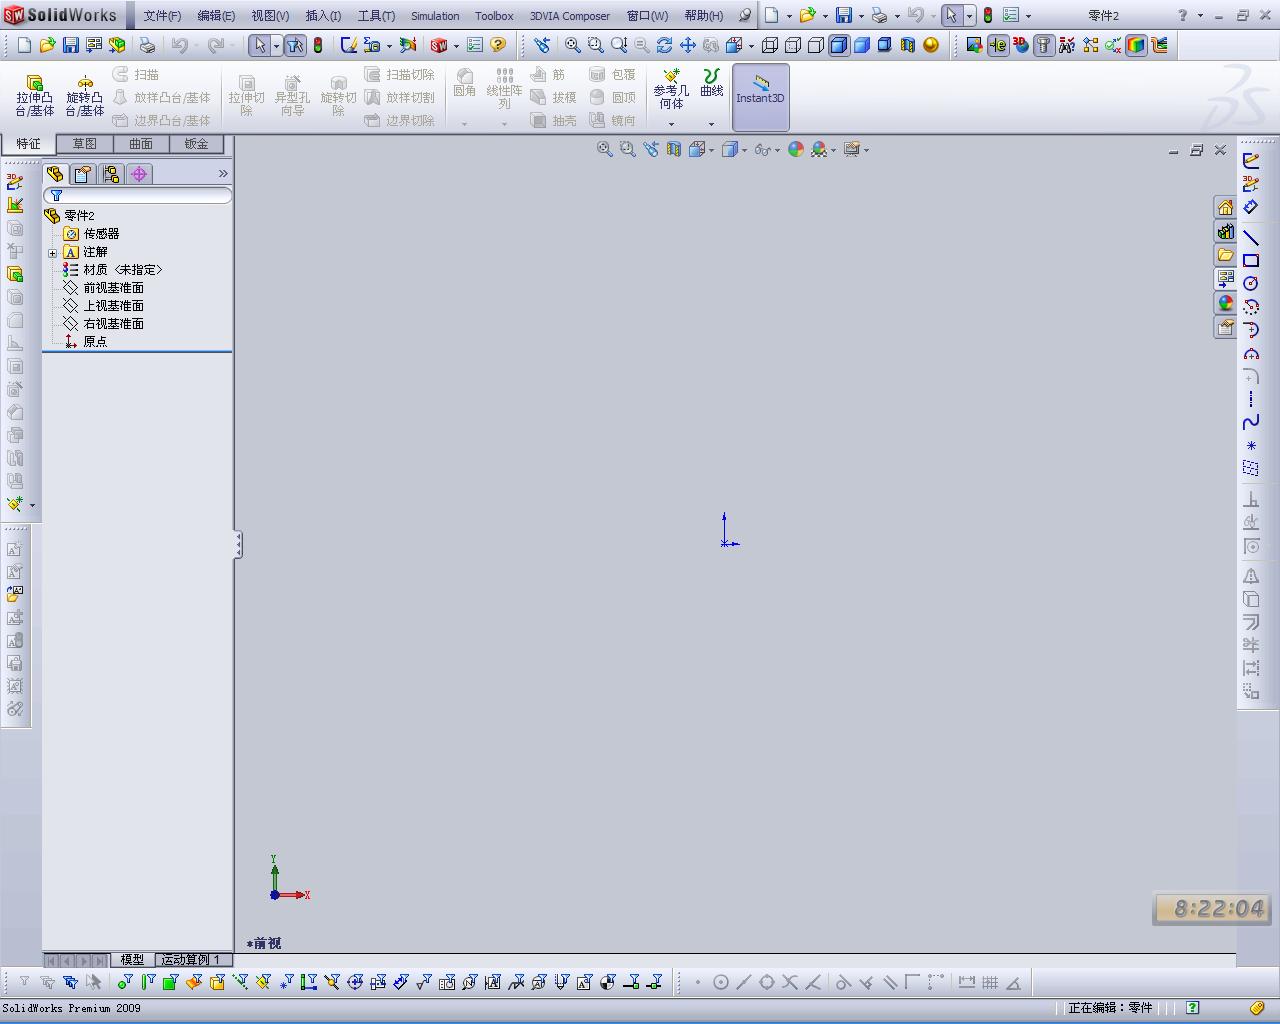Open the Reference Geometry (参考几何体) tool
The height and width of the screenshot is (1024, 1280).
671,91
